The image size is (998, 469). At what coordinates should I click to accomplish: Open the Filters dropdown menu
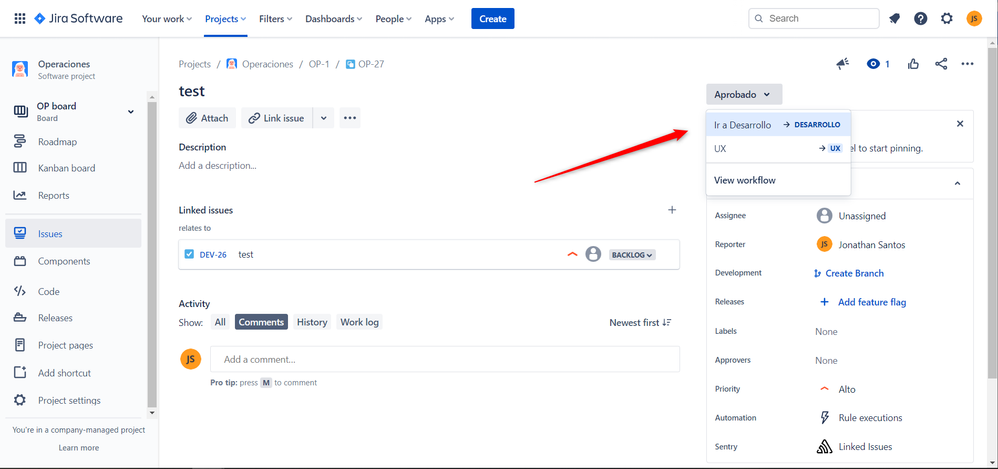(276, 18)
